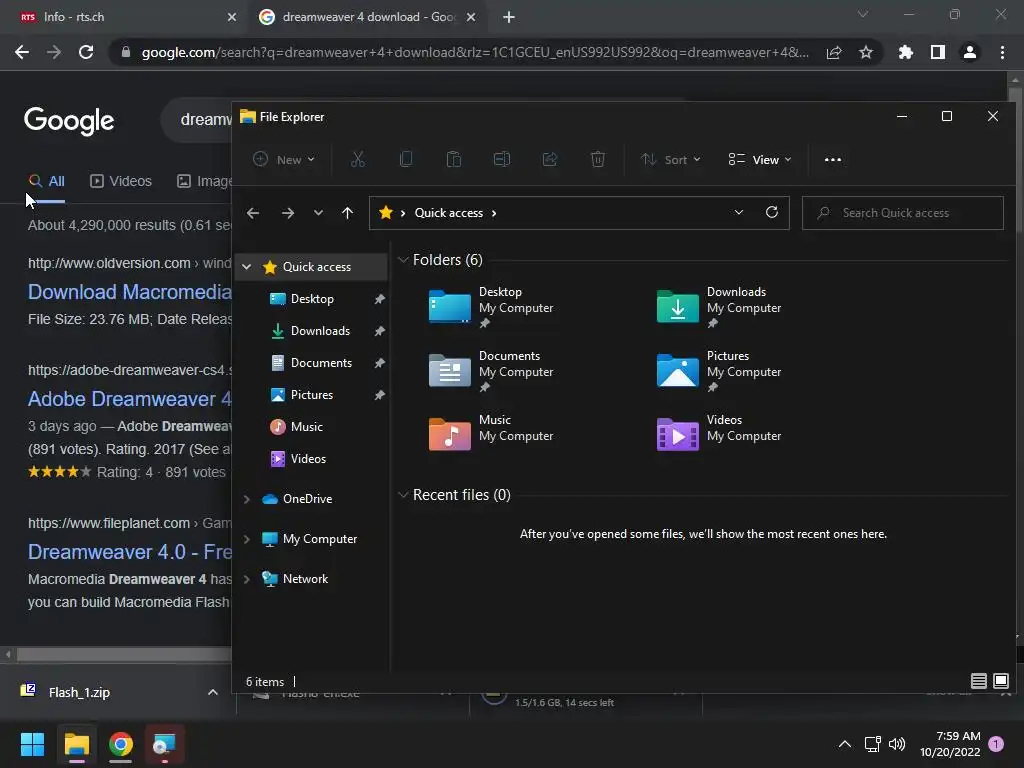The height and width of the screenshot is (768, 1024).
Task: Expand the Network tree node
Action: tap(246, 579)
